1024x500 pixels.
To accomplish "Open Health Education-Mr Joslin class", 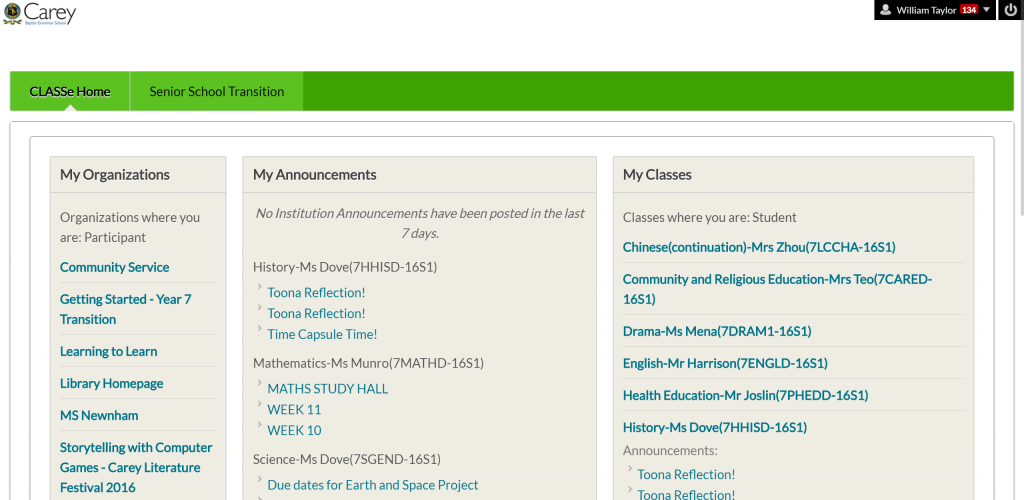I will [745, 396].
